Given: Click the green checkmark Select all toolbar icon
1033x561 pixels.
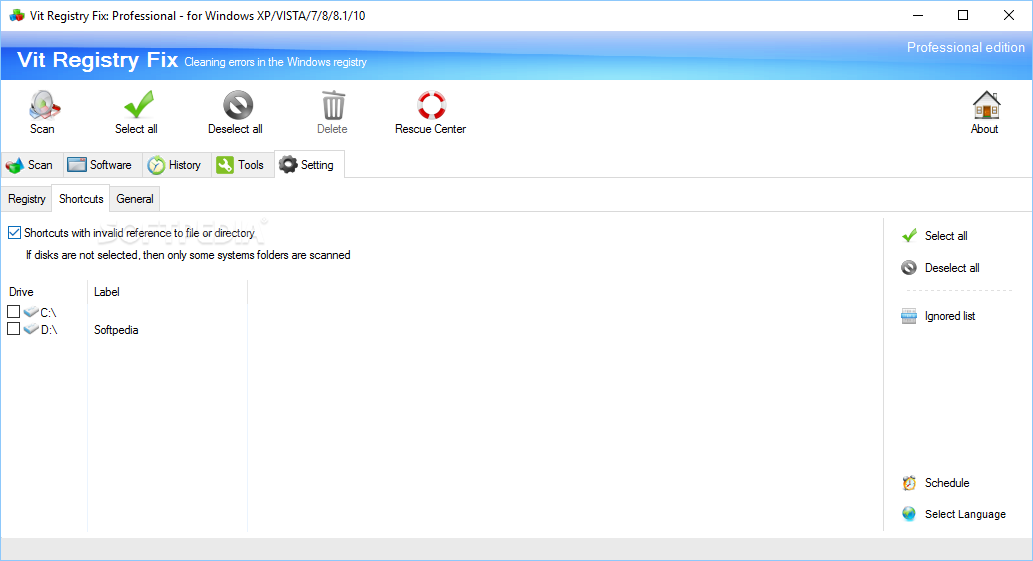Looking at the screenshot, I should pyautogui.click(x=138, y=105).
